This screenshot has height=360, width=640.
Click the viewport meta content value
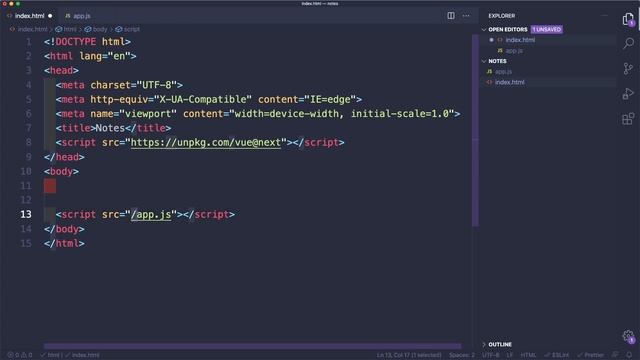(x=342, y=114)
